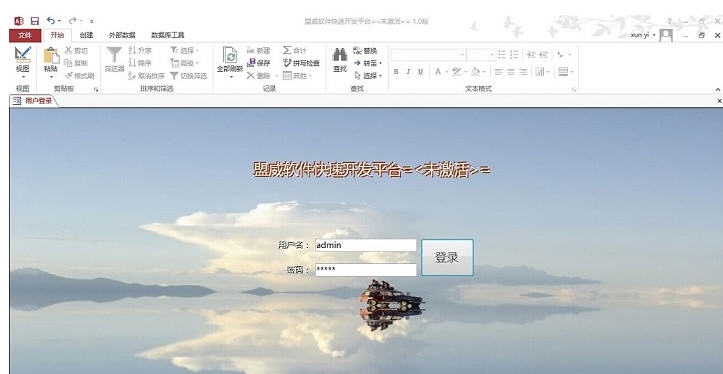Click the 用户名 input field containing admin
The width and height of the screenshot is (723, 374).
pos(366,245)
